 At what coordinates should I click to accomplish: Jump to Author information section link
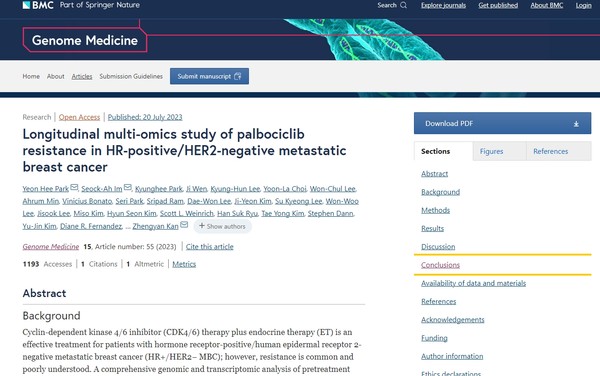coord(452,356)
